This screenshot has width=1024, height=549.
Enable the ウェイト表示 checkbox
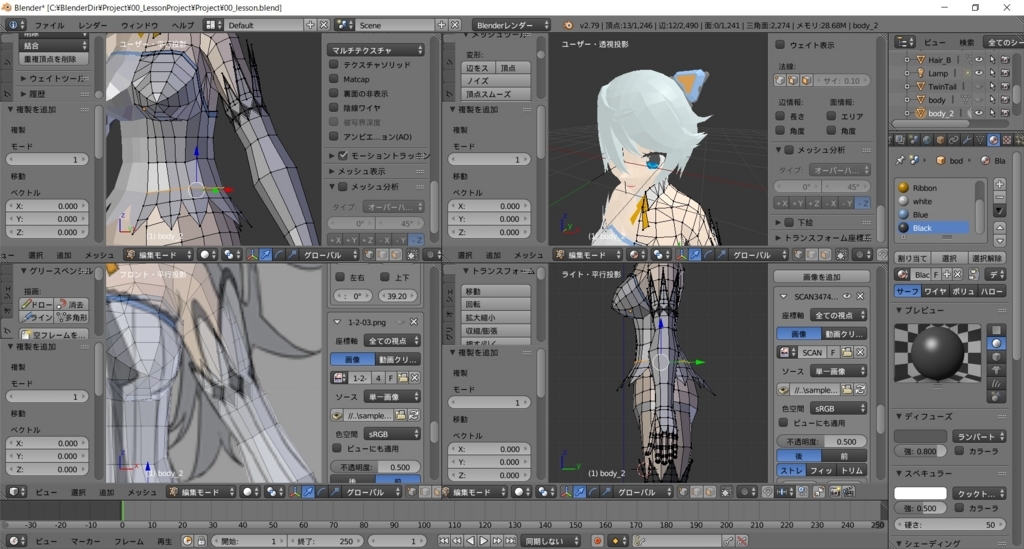pos(780,44)
